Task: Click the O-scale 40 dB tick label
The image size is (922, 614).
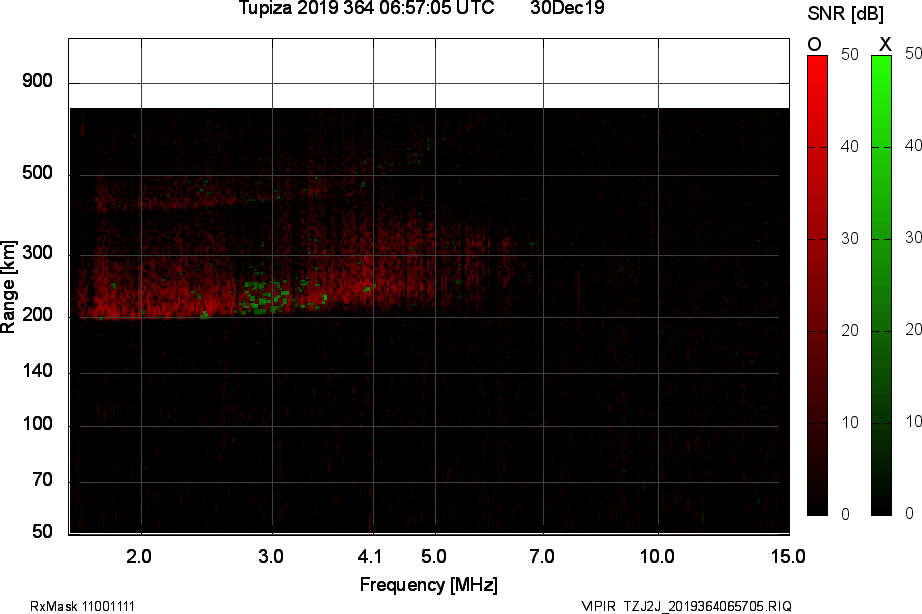Action: coord(850,146)
